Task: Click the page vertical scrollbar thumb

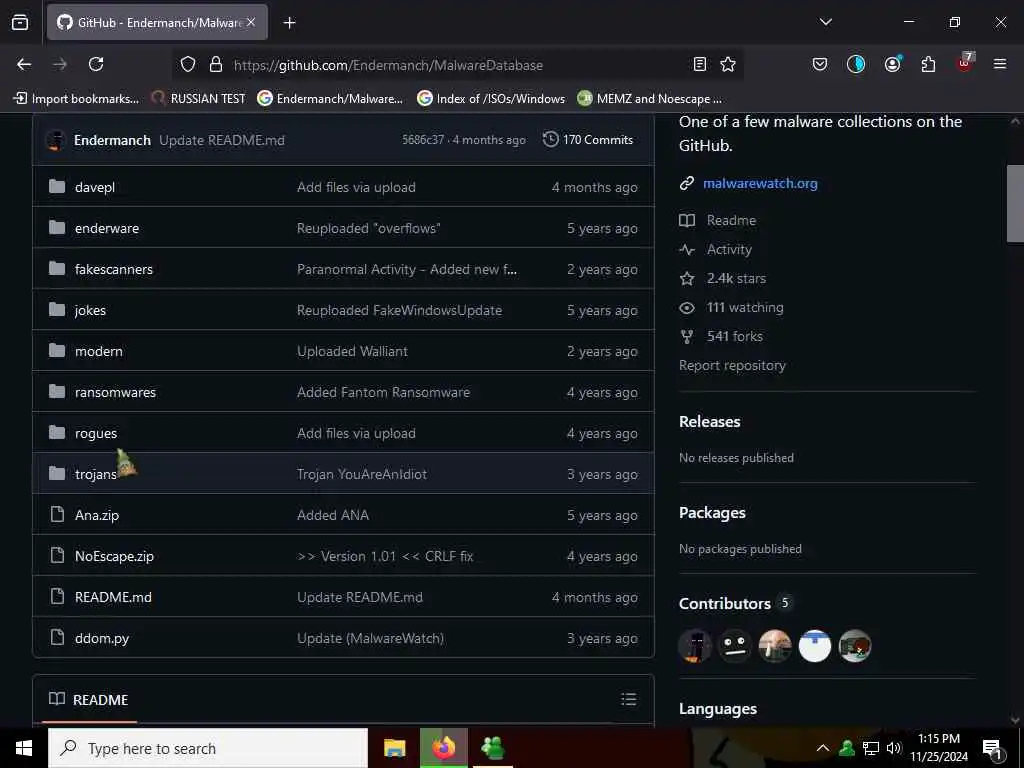Action: tap(1015, 204)
